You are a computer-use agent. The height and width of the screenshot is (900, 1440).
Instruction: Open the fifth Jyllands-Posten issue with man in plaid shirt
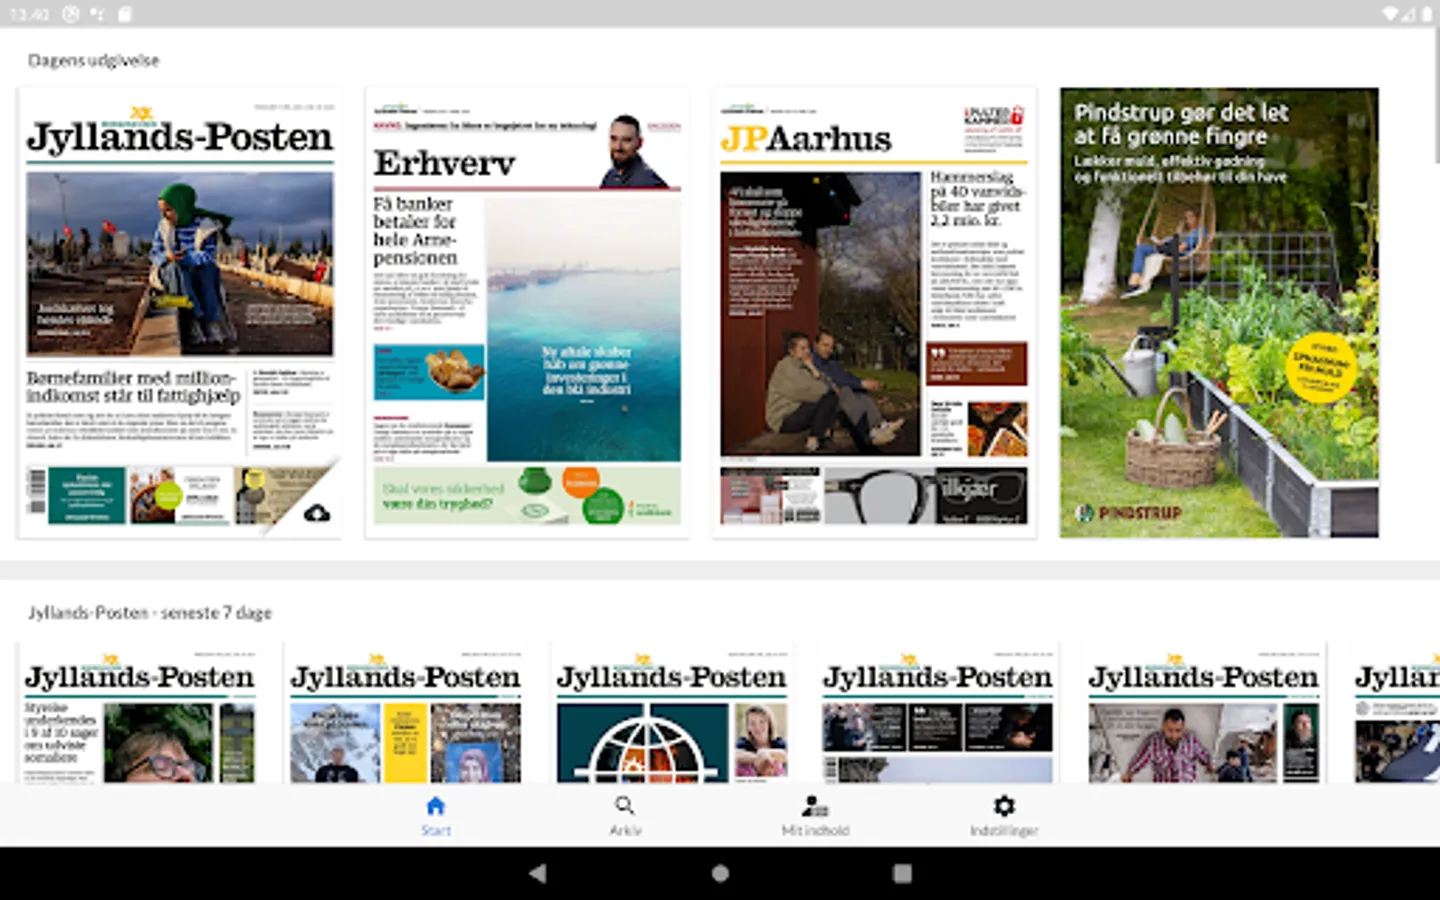pos(1203,713)
